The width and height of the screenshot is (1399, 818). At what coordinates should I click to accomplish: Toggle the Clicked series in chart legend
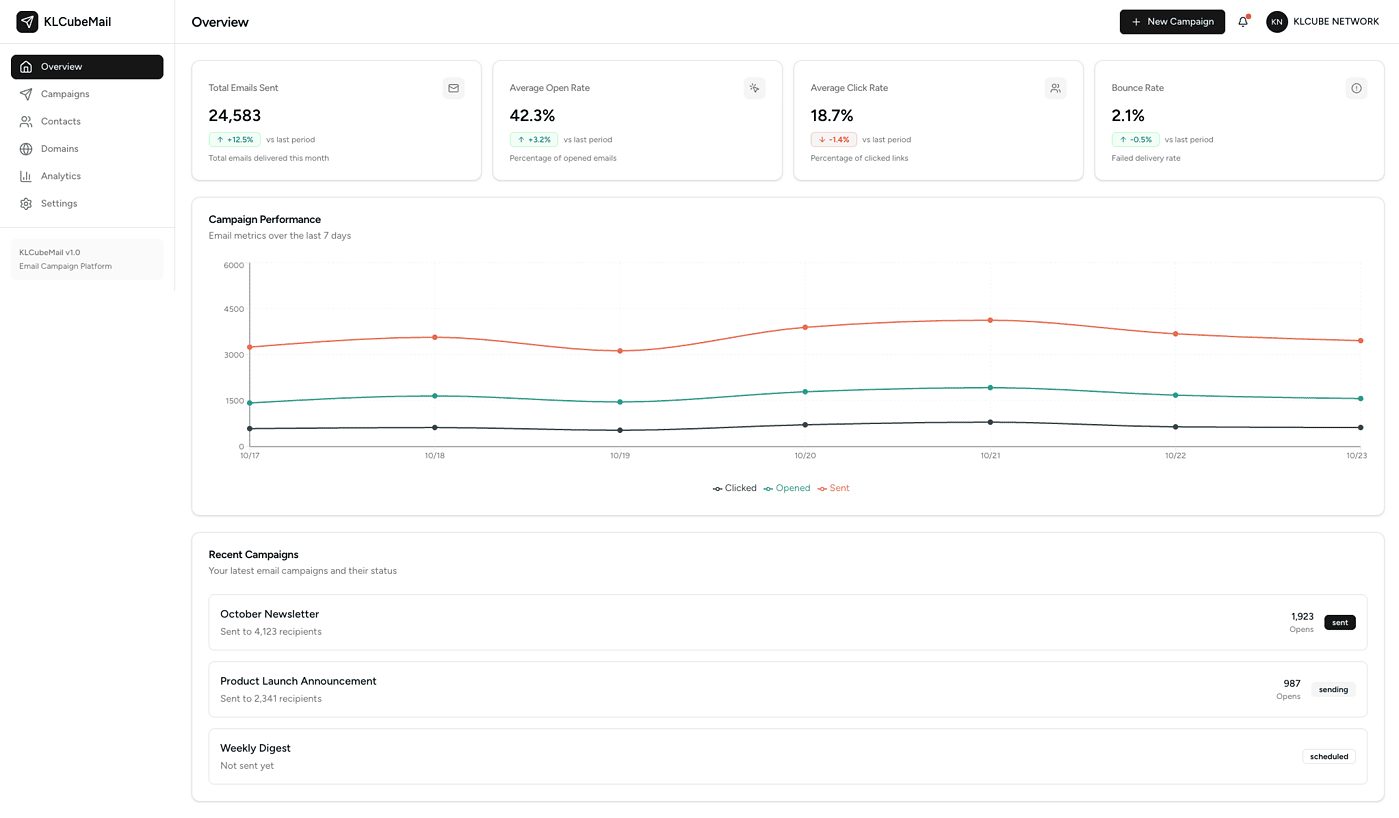tap(735, 488)
